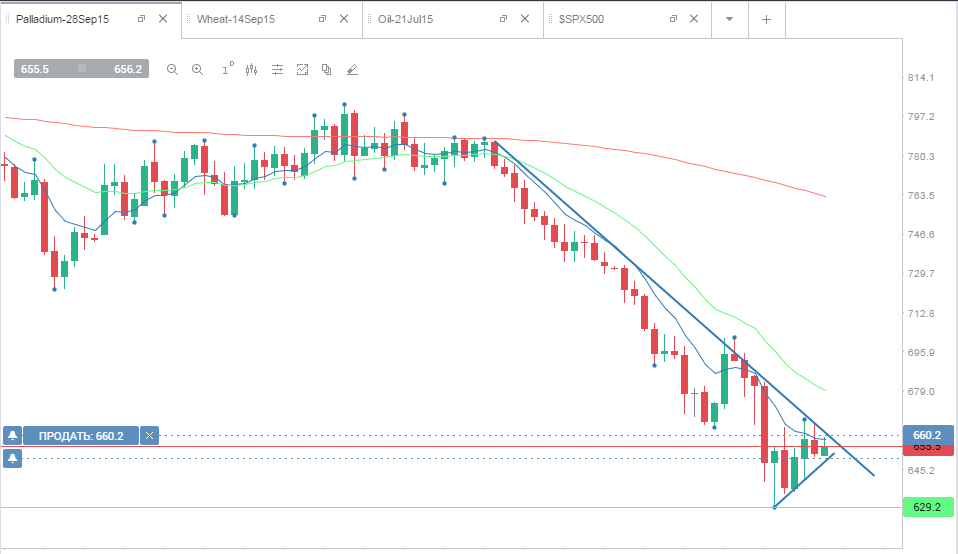Open the 1D timeframe selector
This screenshot has height=554, width=958.
[x=227, y=69]
